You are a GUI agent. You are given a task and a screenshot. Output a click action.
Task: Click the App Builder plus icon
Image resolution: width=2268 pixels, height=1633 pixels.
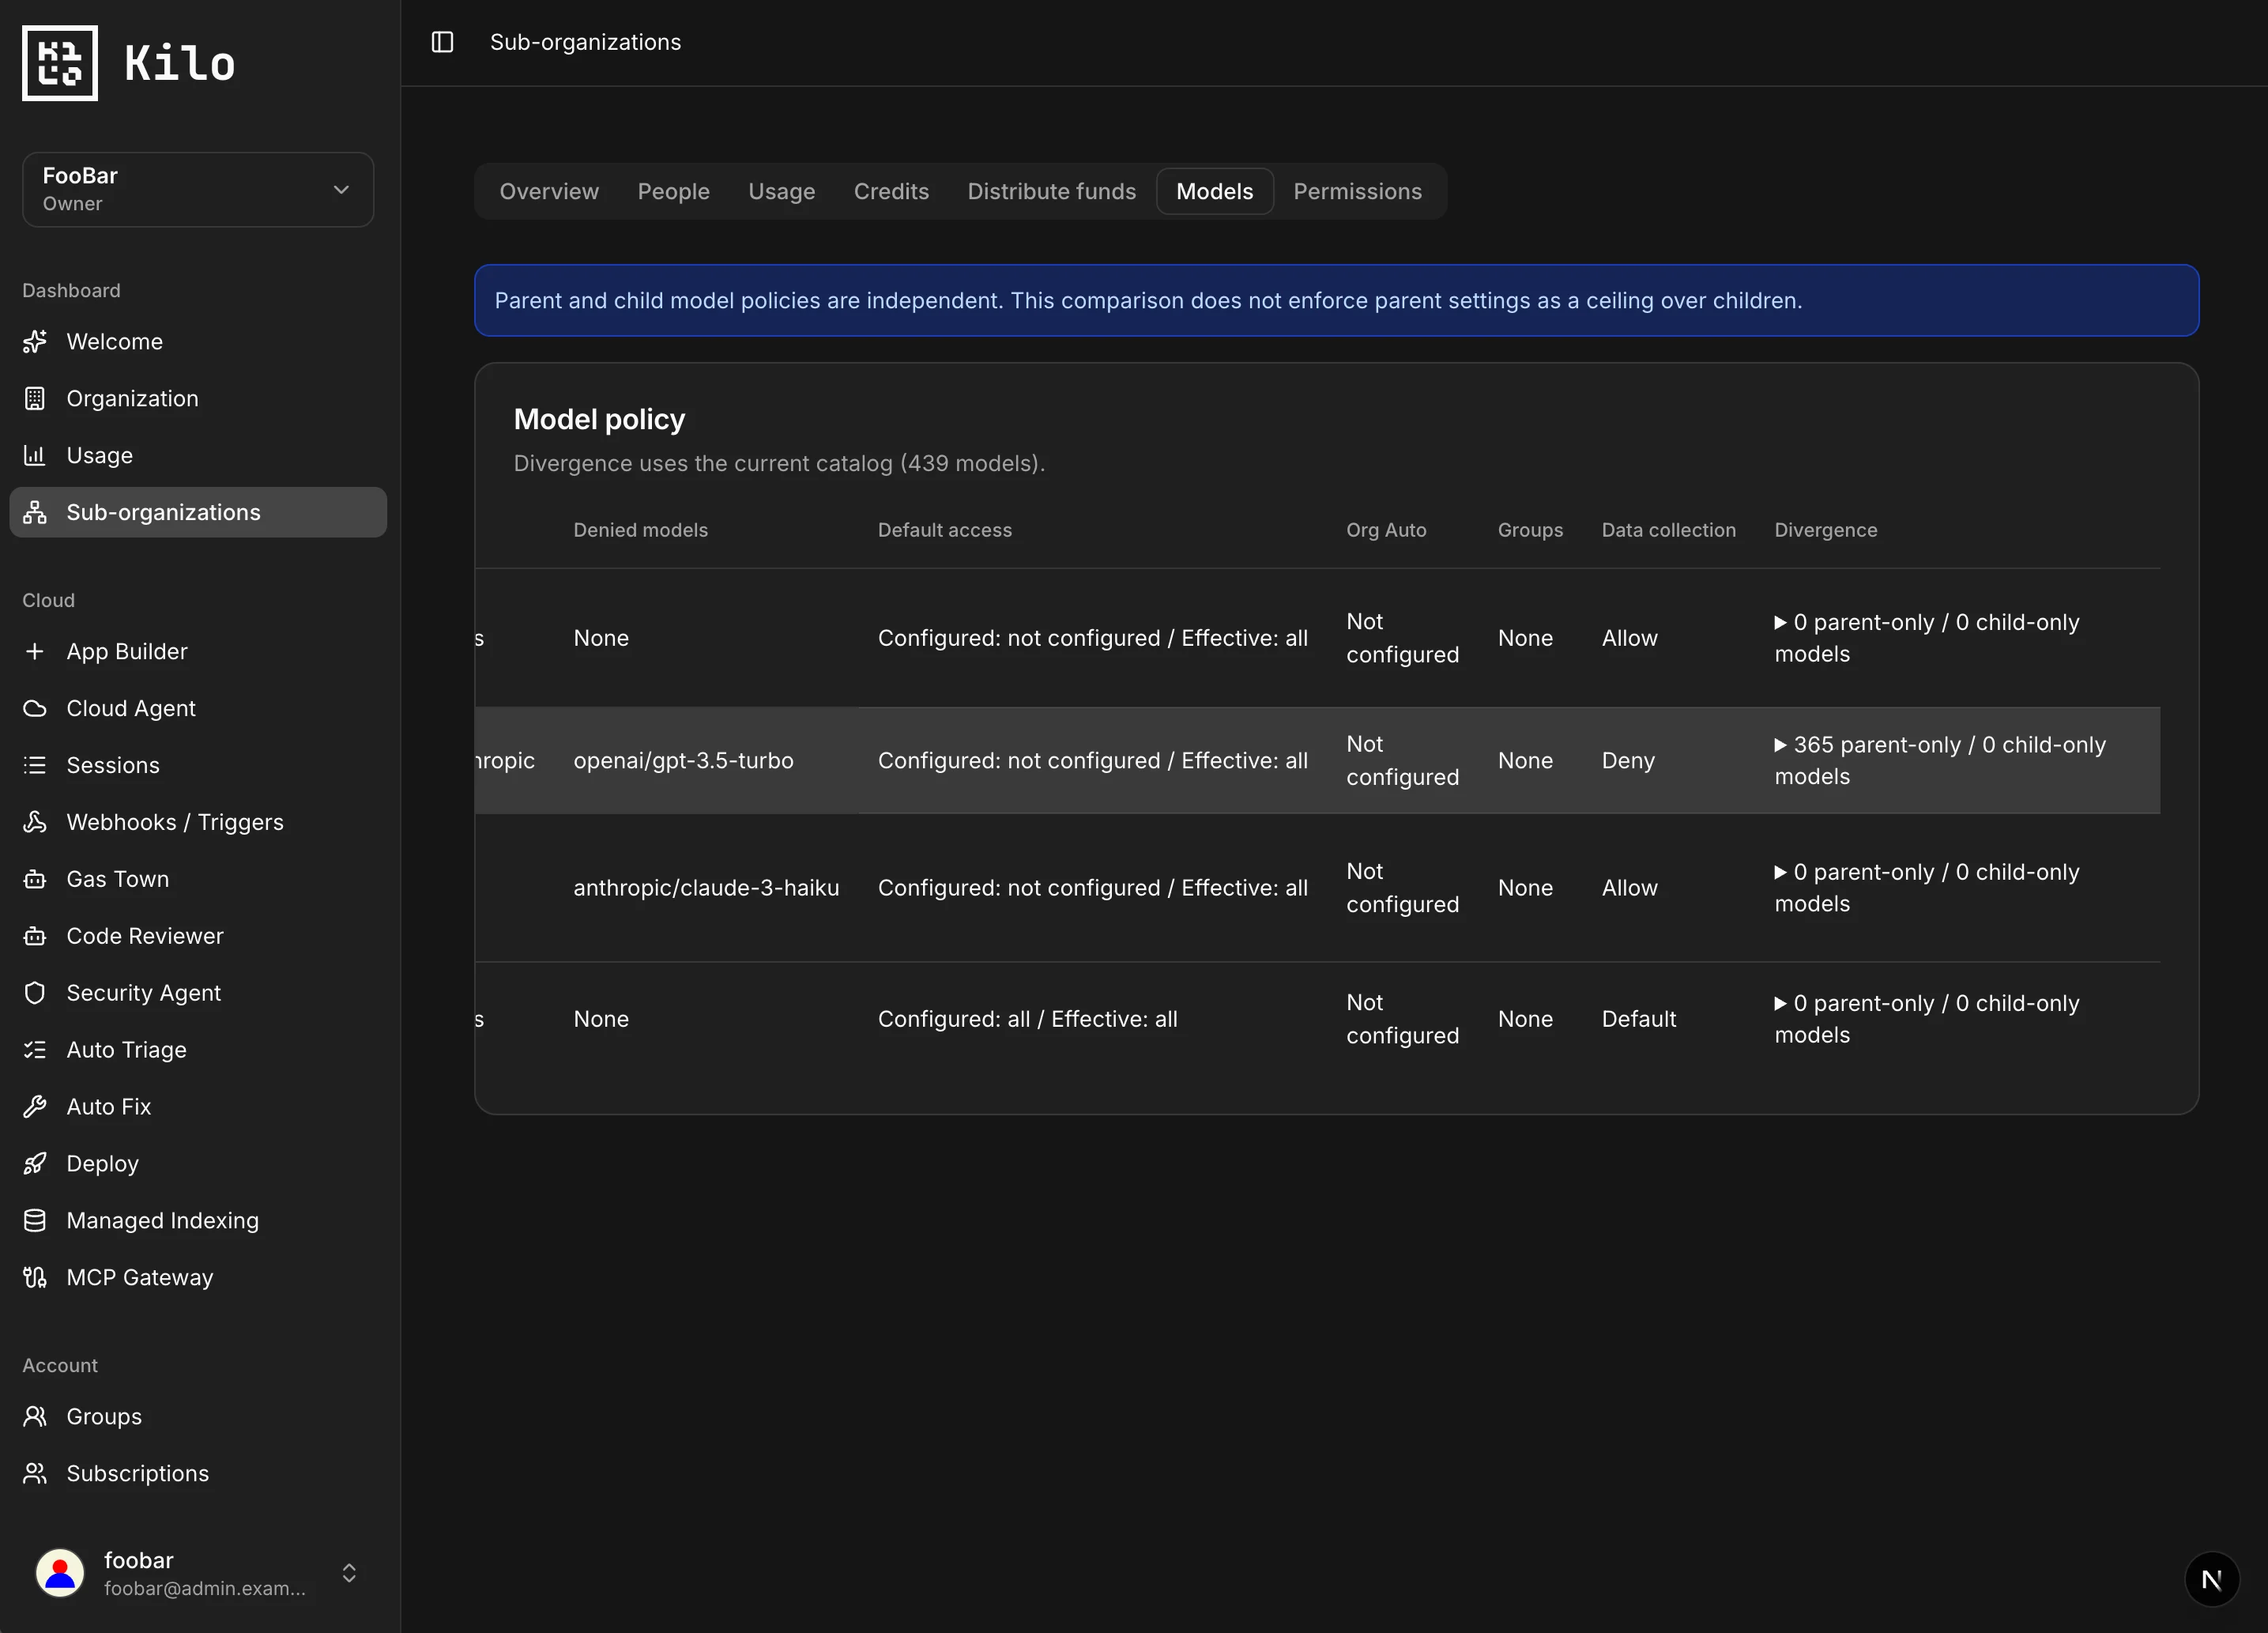point(35,651)
